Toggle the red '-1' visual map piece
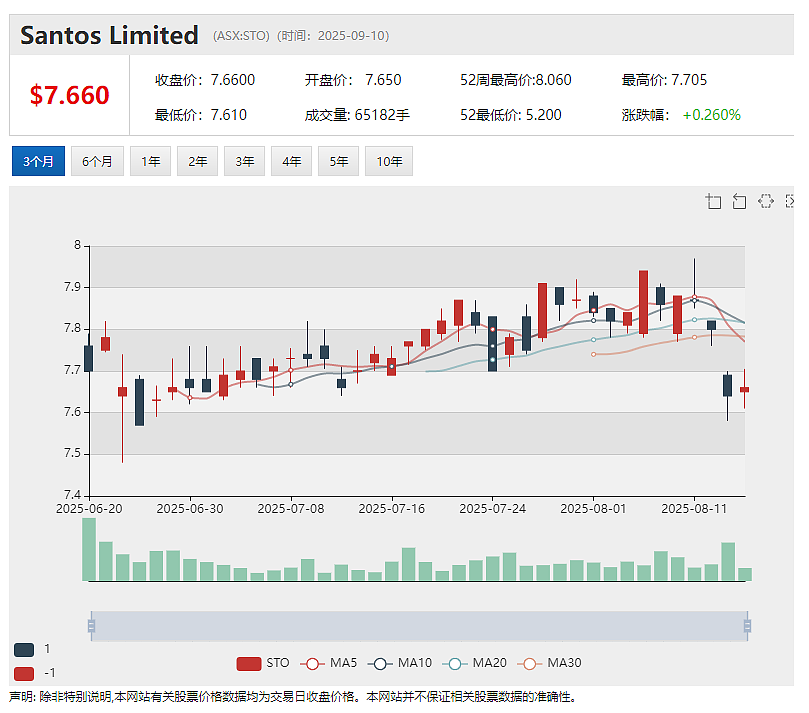This screenshot has width=809, height=713. tap(24, 673)
